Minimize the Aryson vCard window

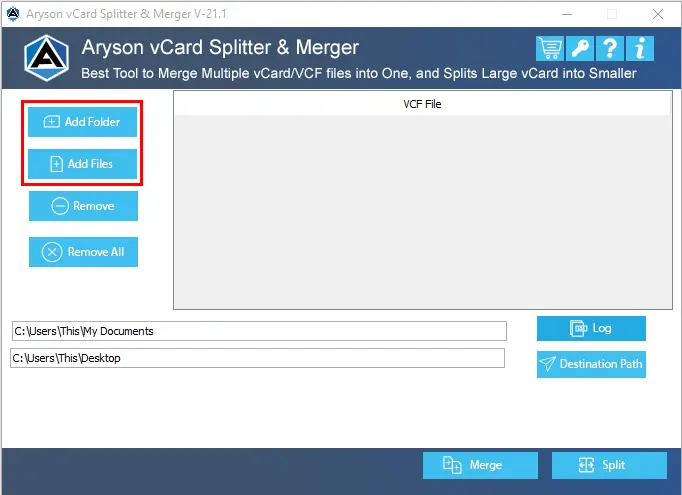567,14
